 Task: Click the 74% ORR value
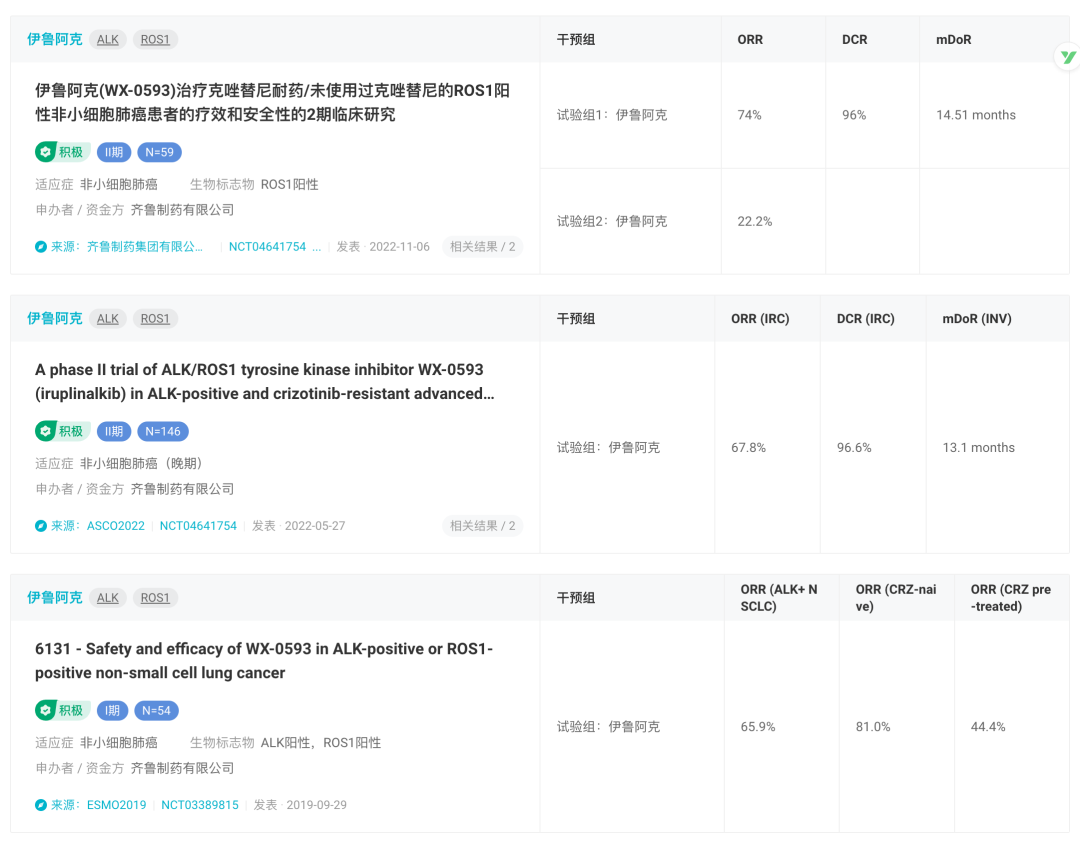pyautogui.click(x=749, y=115)
